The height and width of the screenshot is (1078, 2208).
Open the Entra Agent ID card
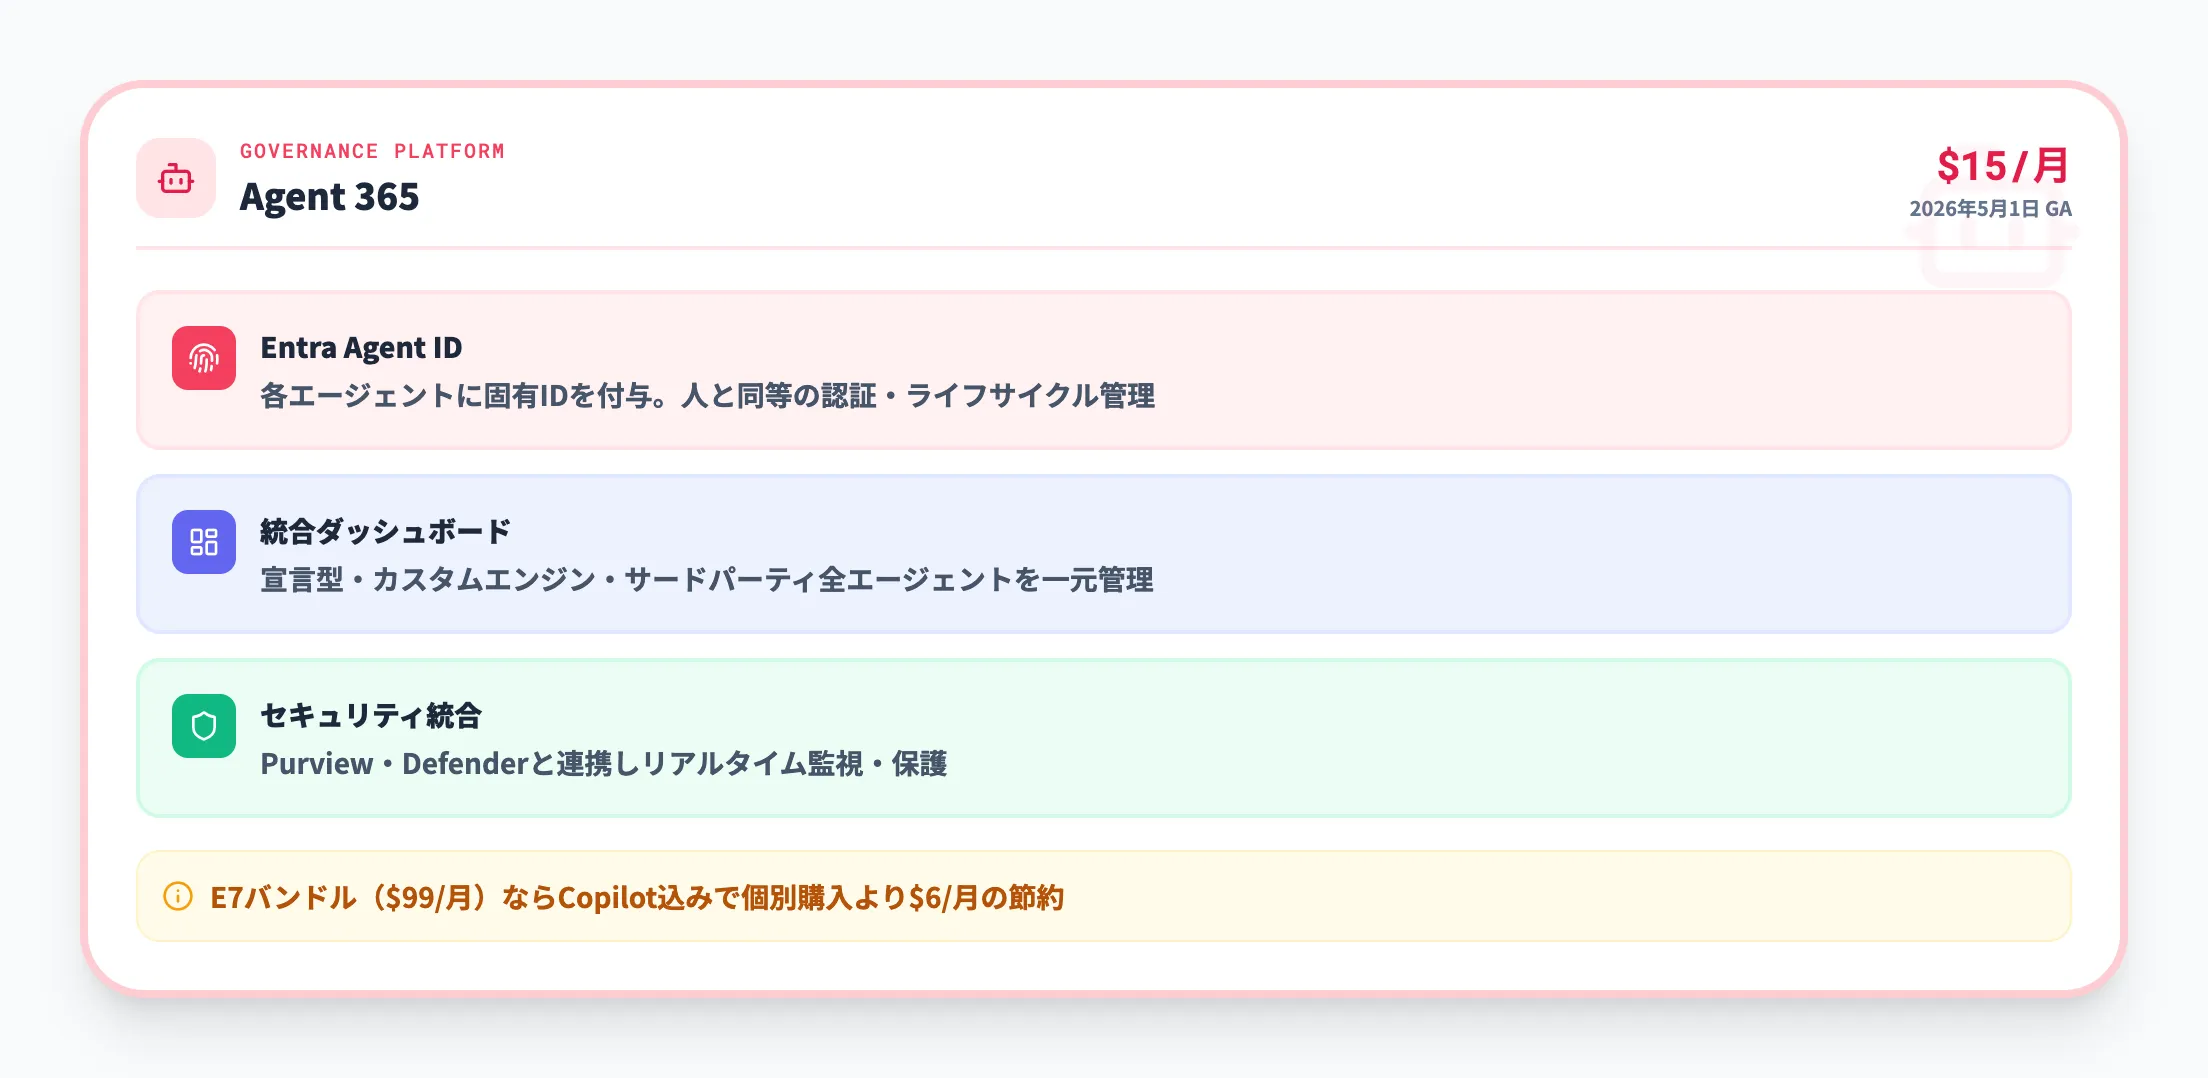click(1103, 370)
